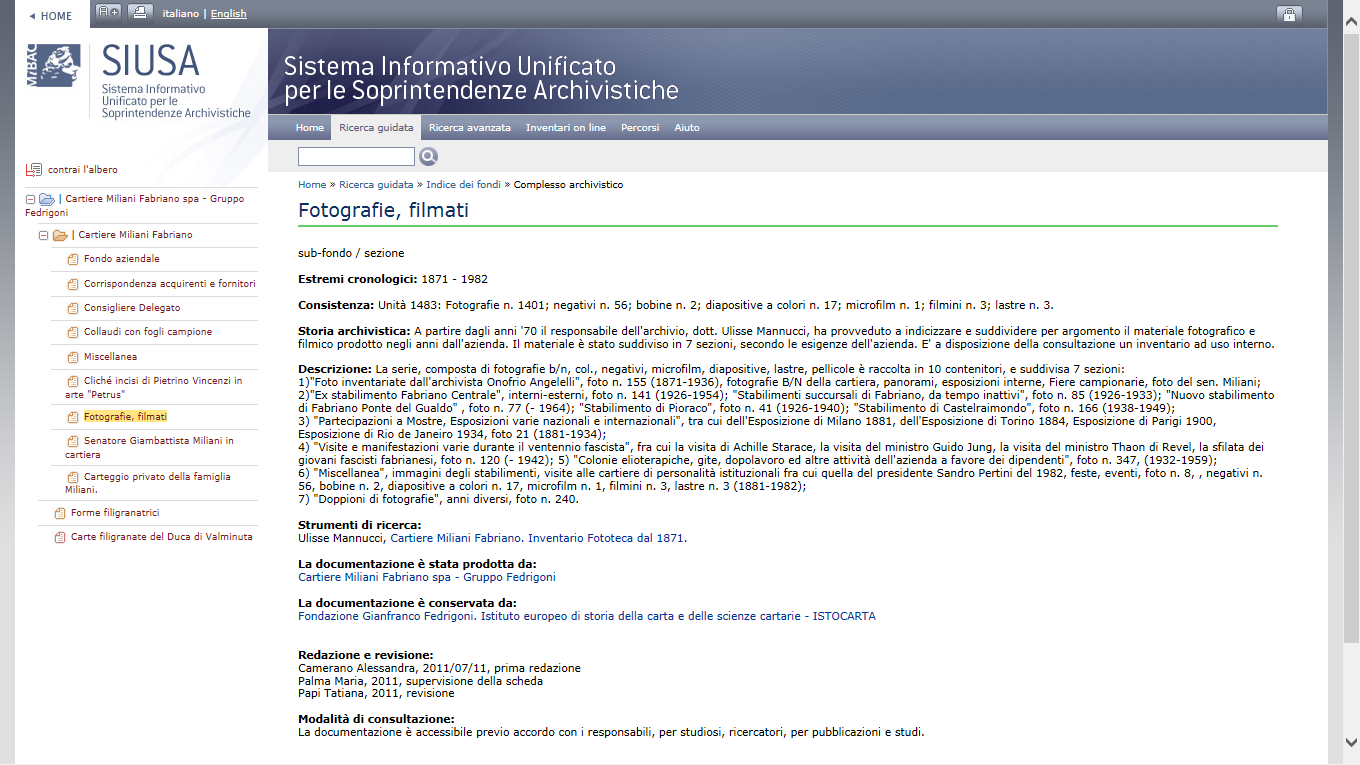
Task: Click Ricerca guidata in the breadcrumb
Action: [x=376, y=185]
